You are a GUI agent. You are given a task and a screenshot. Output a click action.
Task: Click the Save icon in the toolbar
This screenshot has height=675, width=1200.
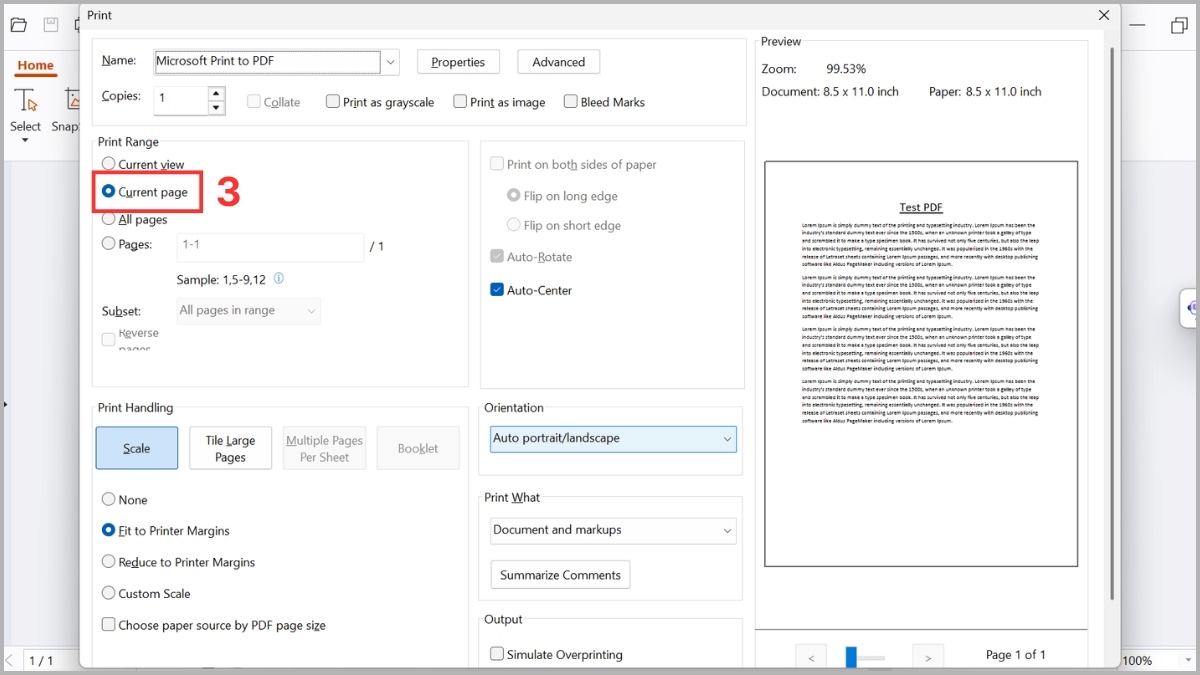(50, 24)
